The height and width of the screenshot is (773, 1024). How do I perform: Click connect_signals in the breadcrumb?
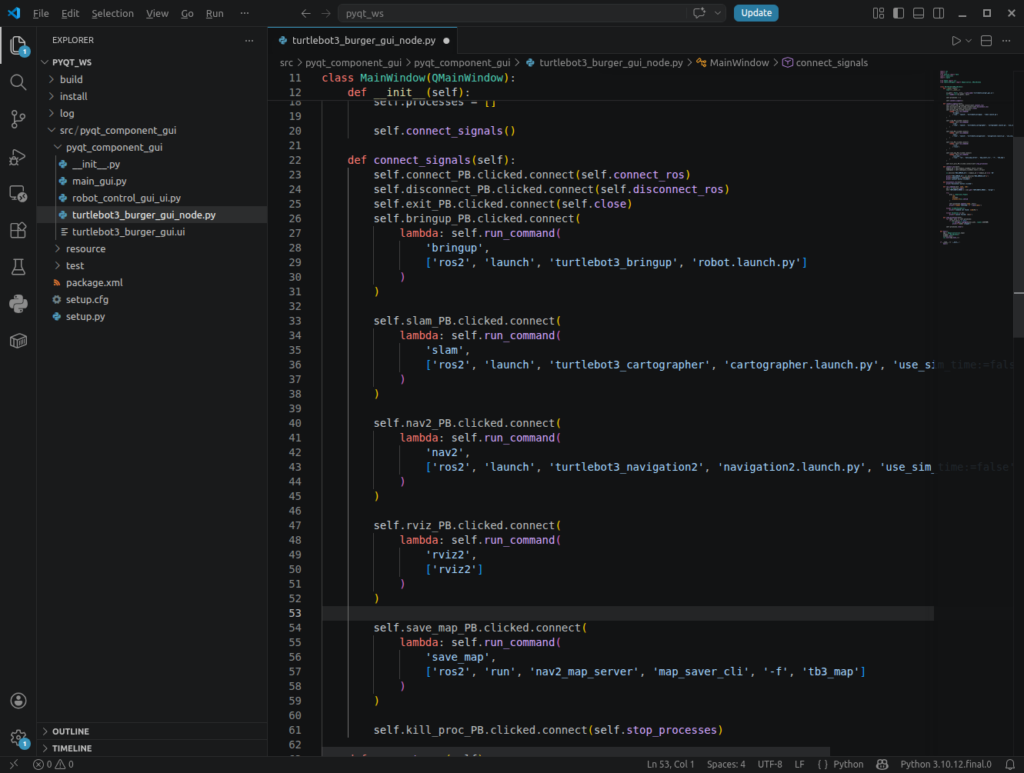coord(831,63)
